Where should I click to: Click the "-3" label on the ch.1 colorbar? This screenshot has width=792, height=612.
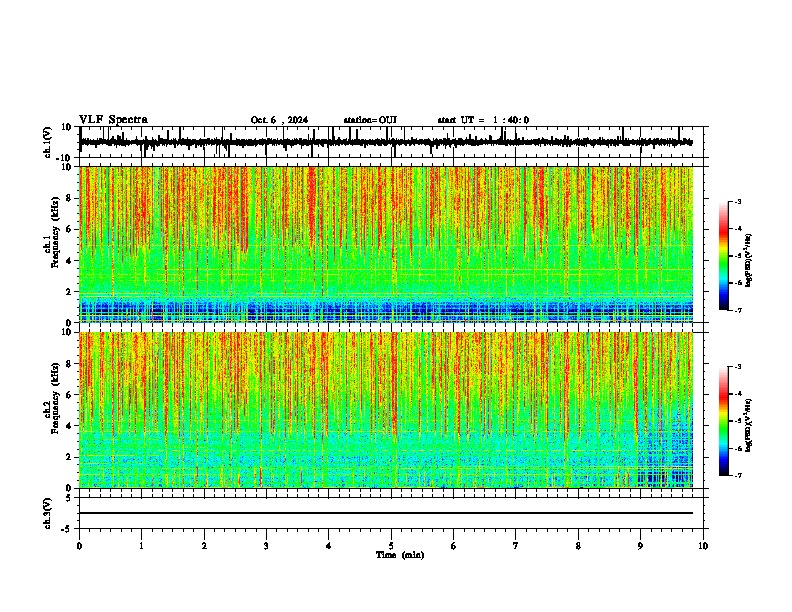click(x=737, y=201)
